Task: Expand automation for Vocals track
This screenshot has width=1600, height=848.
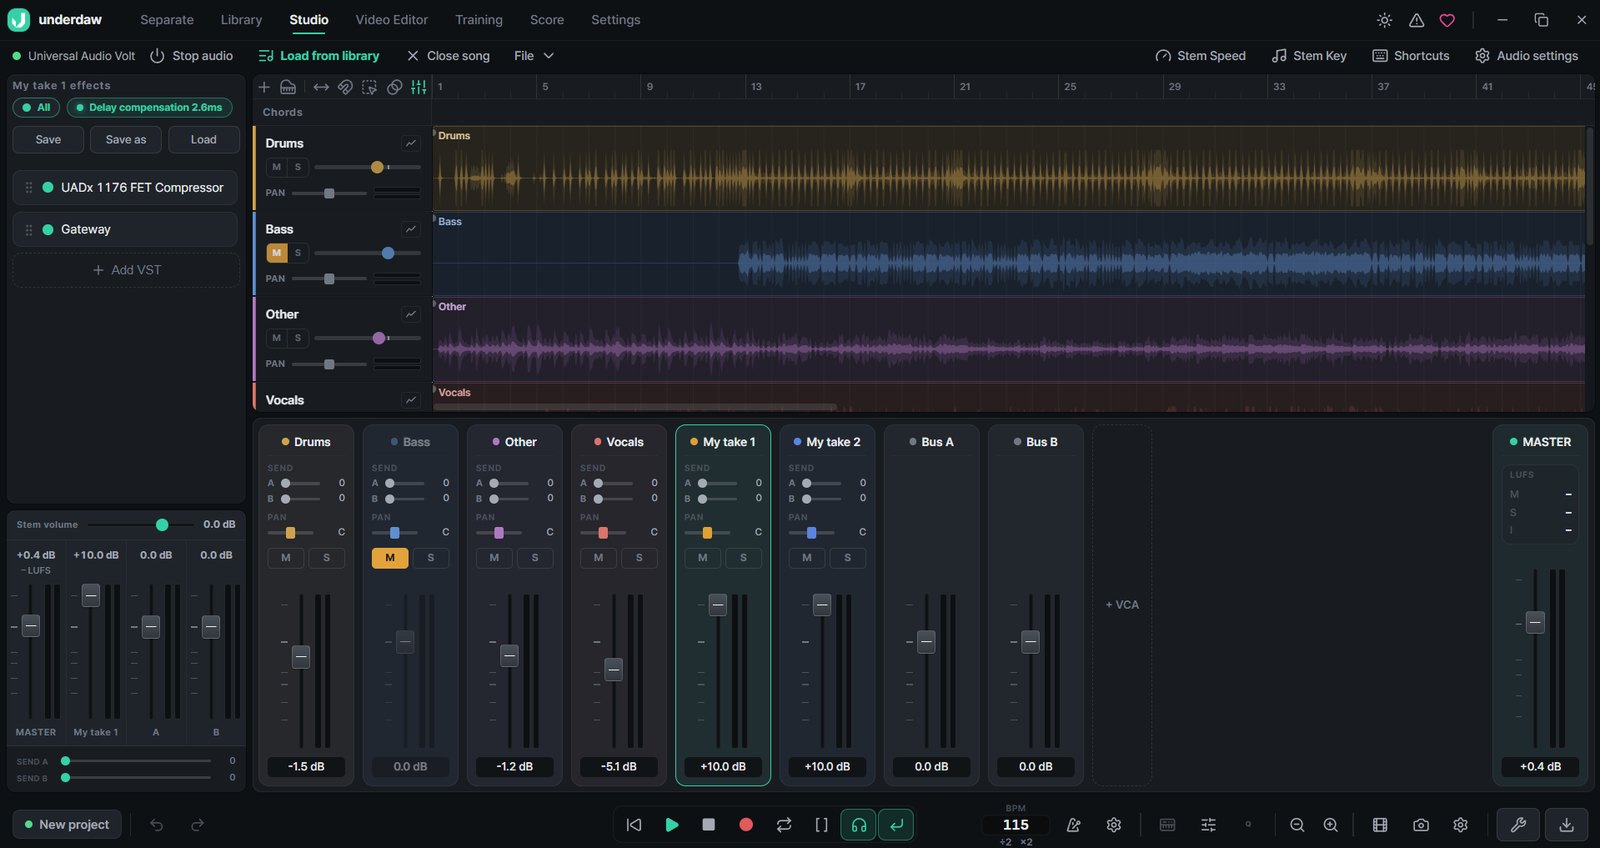Action: [411, 400]
